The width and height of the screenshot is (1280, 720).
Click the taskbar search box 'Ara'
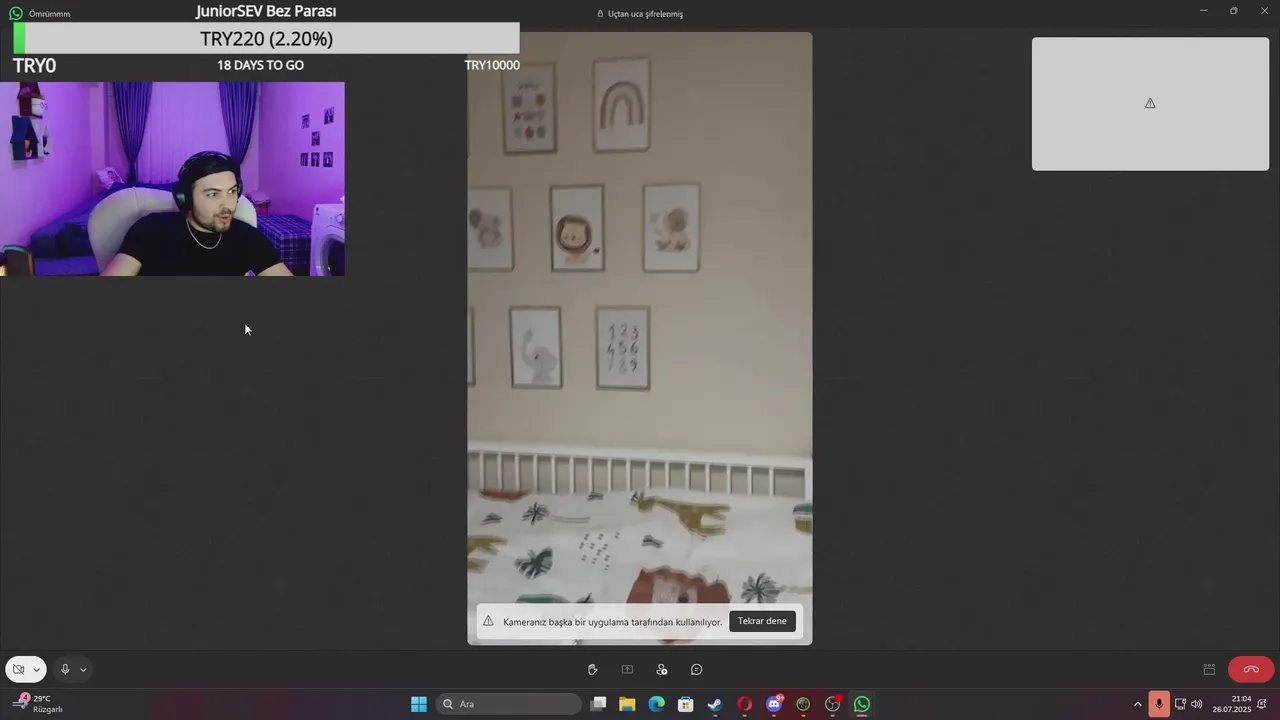509,704
